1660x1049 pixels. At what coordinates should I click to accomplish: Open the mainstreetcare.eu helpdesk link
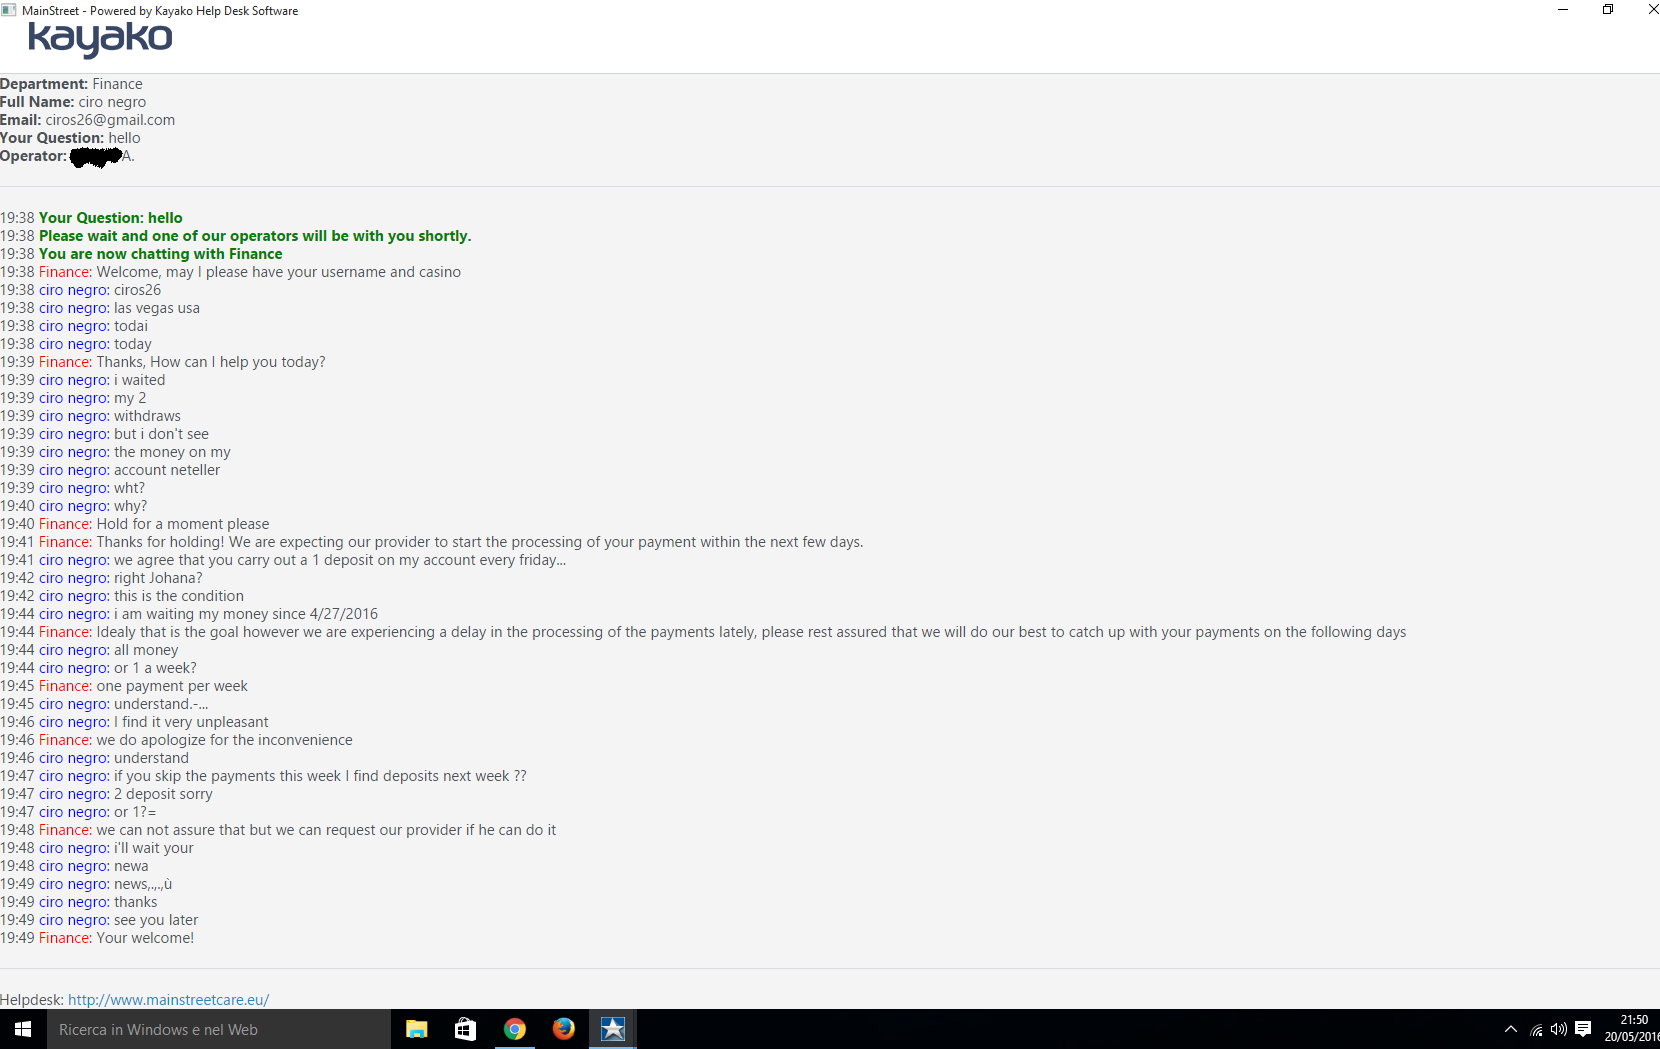click(x=168, y=1000)
